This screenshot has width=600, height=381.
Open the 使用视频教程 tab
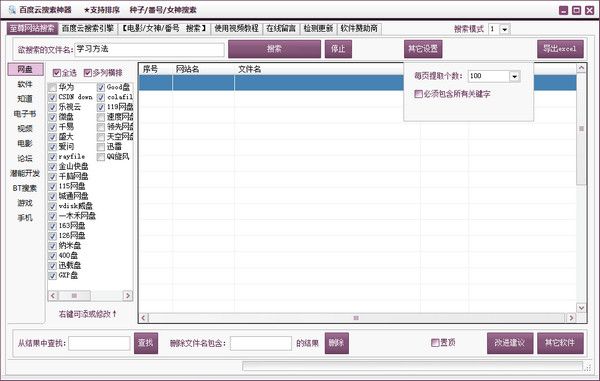pos(236,28)
